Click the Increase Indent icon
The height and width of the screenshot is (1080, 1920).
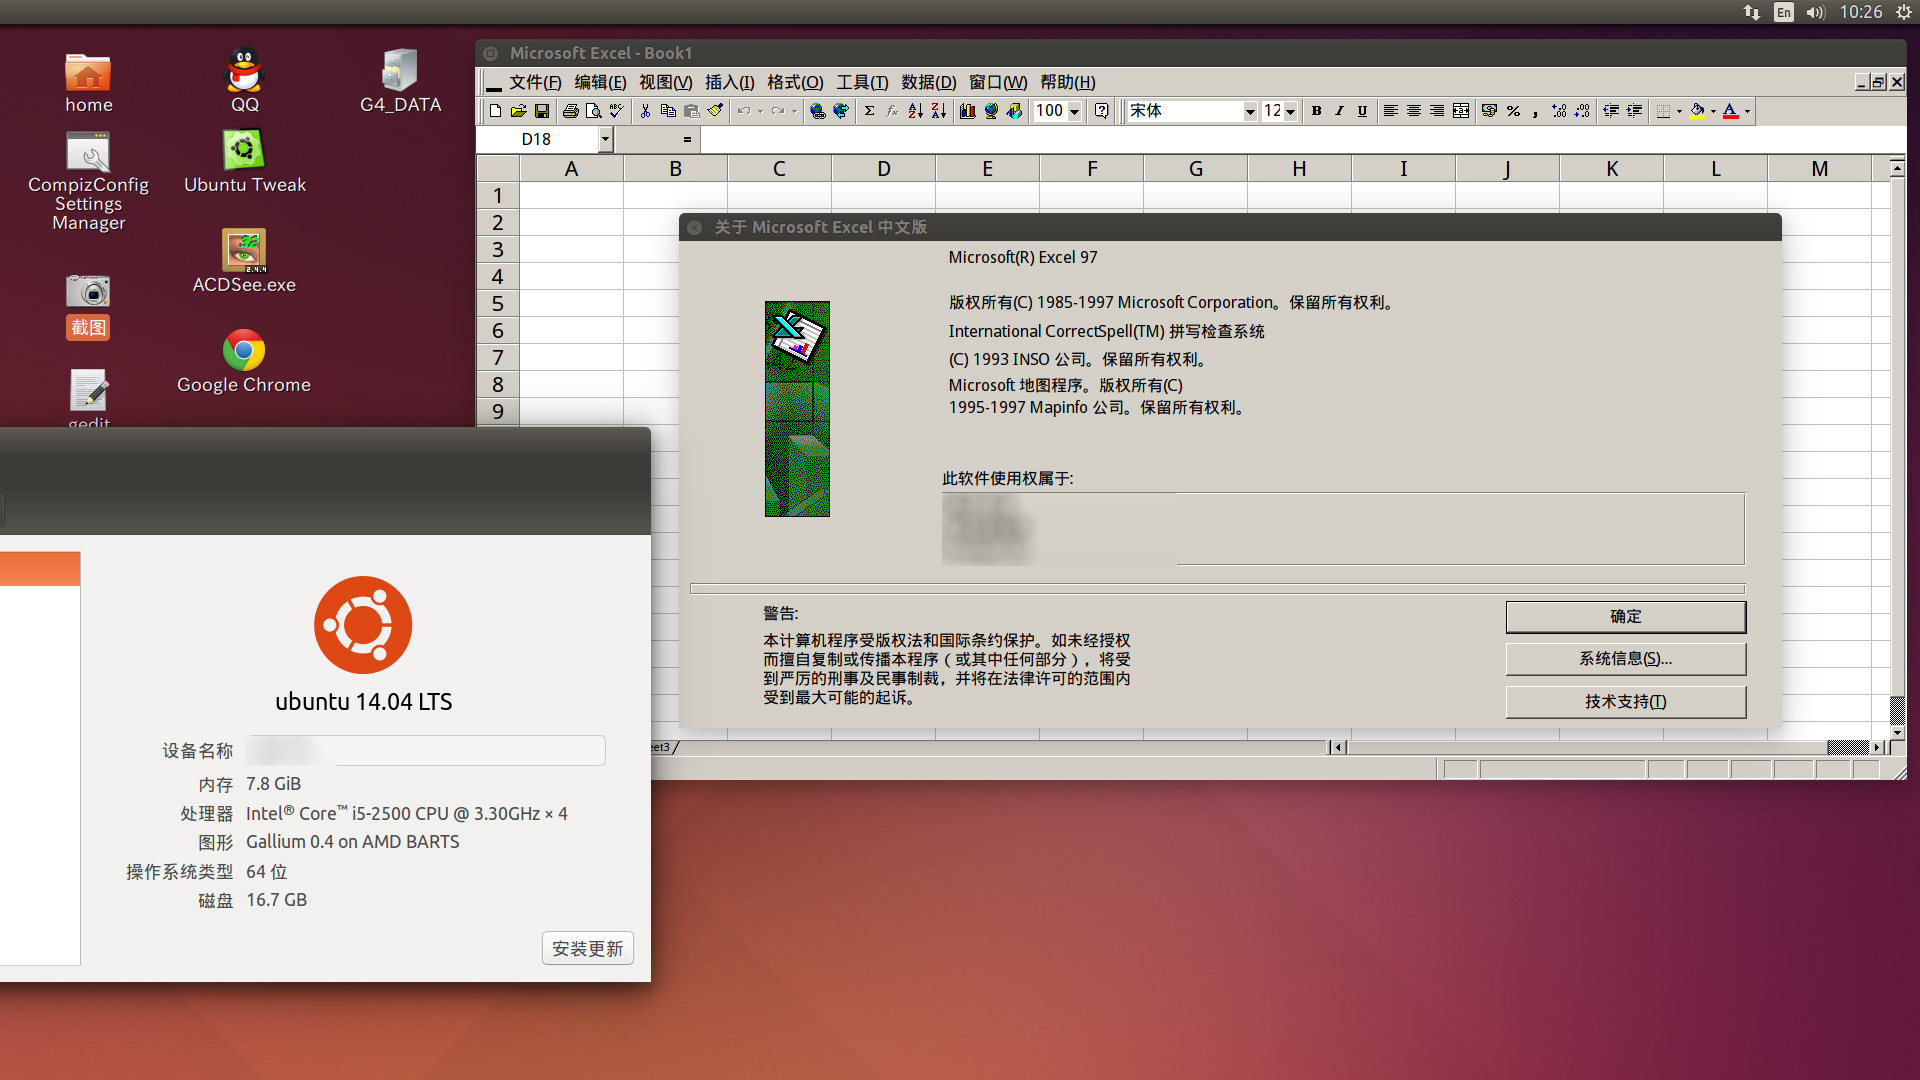pos(1634,111)
